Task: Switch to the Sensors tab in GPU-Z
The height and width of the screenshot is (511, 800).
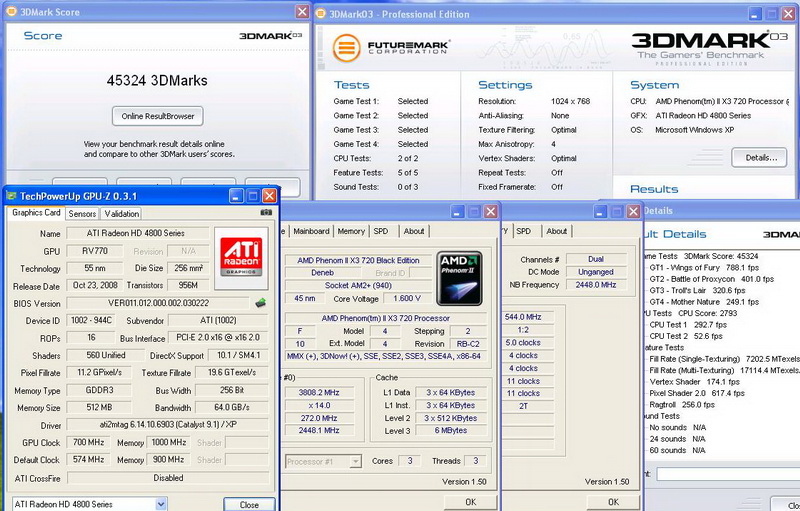Action: pos(82,214)
